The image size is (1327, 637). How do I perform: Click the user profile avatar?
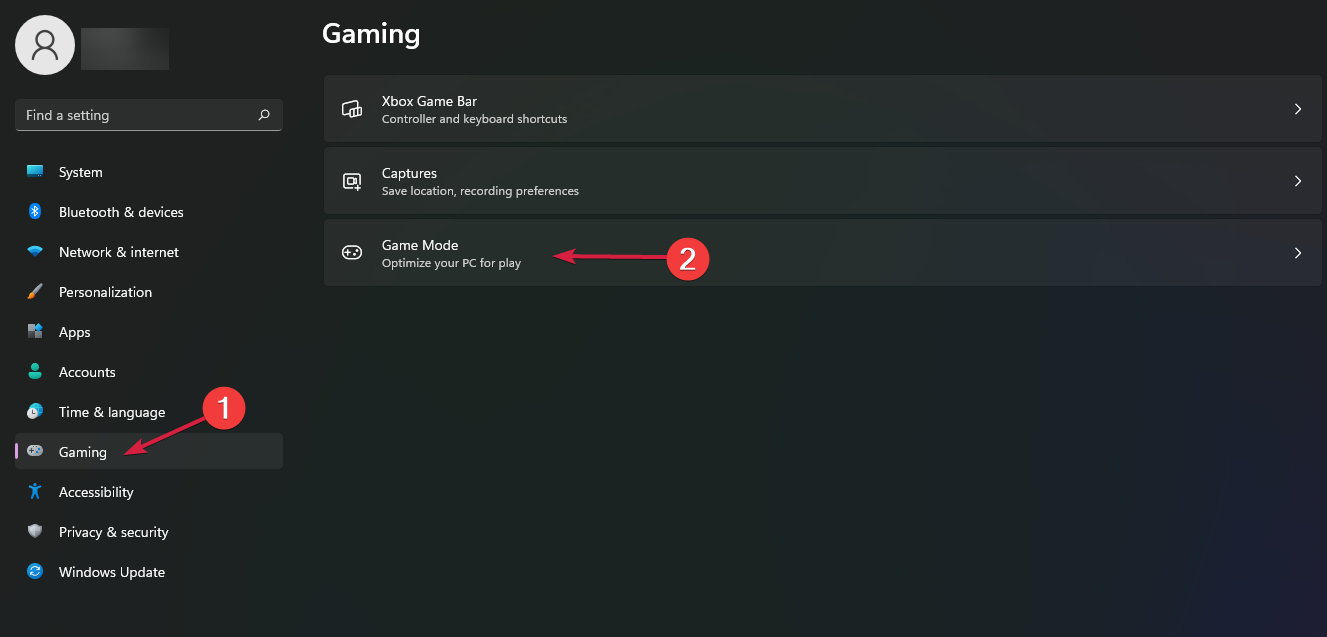45,45
